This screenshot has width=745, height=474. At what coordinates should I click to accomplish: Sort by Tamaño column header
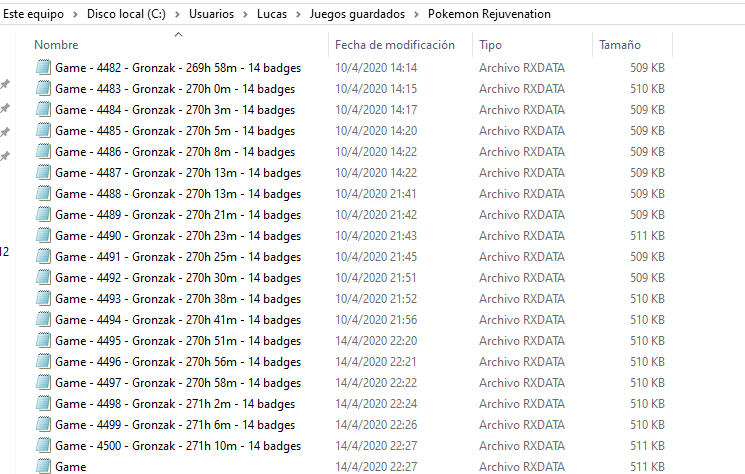point(620,45)
